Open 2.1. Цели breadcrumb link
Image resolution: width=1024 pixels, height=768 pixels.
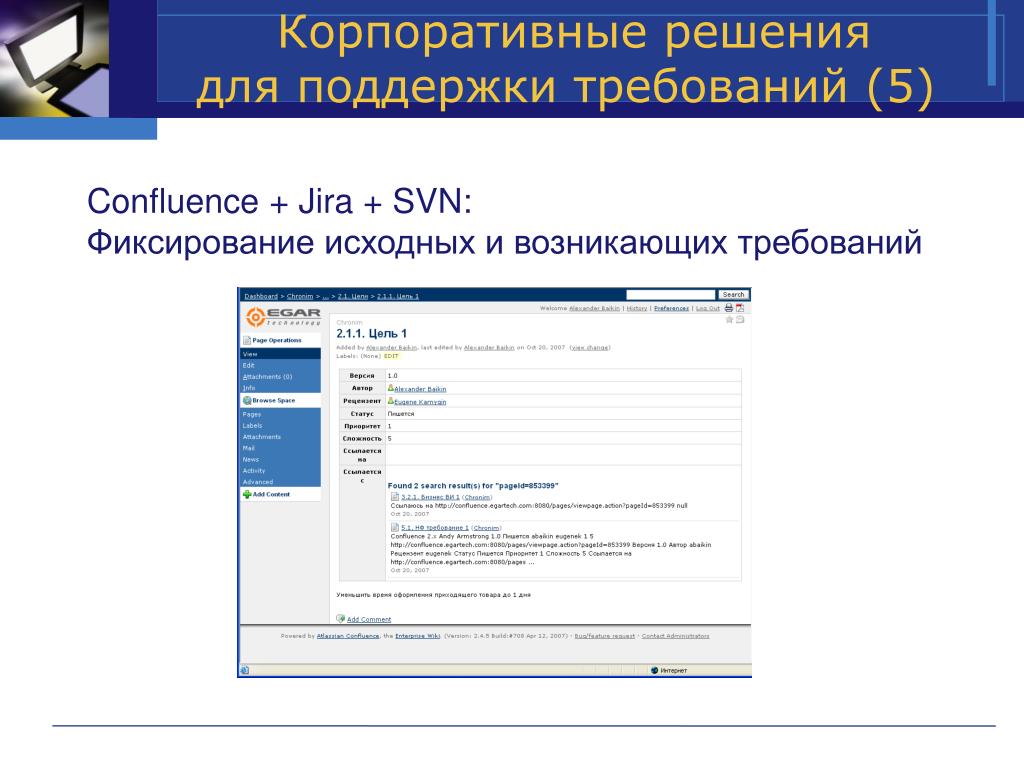tap(353, 296)
